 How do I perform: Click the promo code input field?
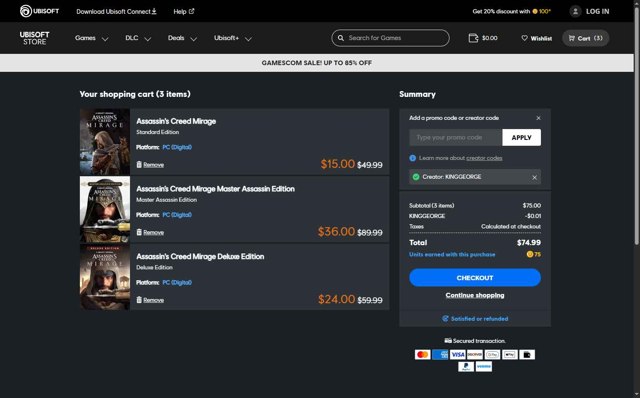click(x=456, y=138)
